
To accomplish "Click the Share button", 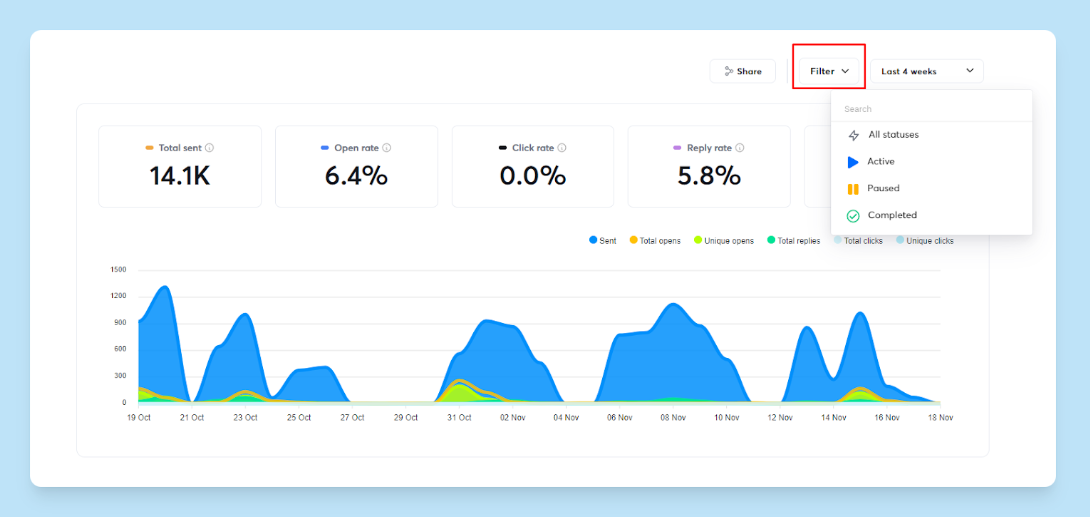I will point(743,71).
